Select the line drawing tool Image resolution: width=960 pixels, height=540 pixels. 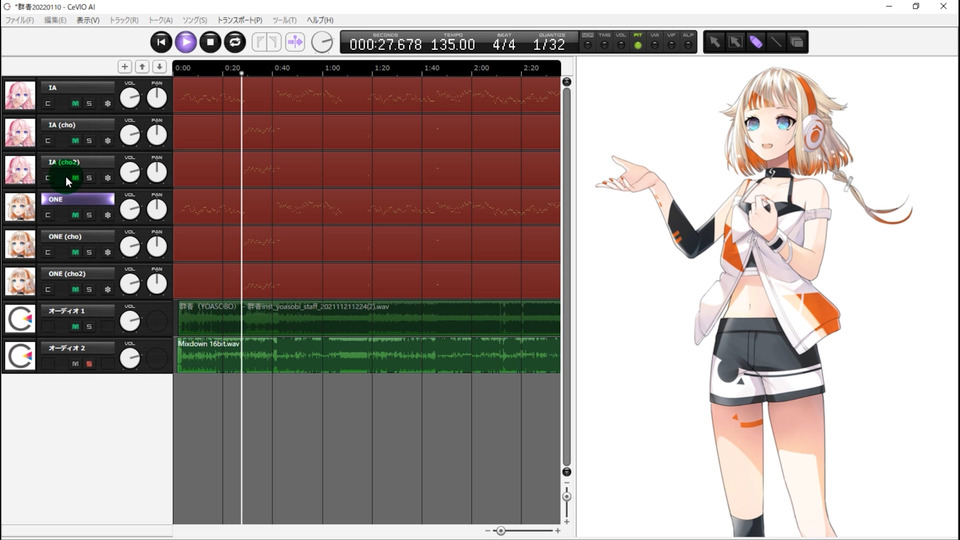(x=776, y=42)
